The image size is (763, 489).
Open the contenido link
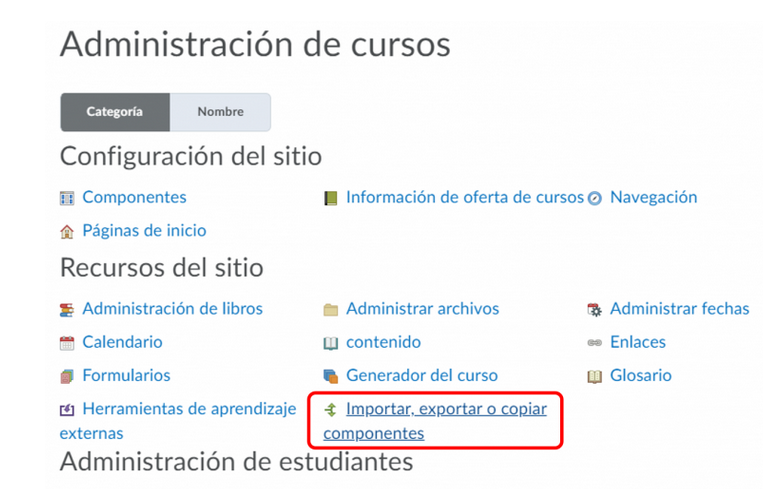(383, 342)
